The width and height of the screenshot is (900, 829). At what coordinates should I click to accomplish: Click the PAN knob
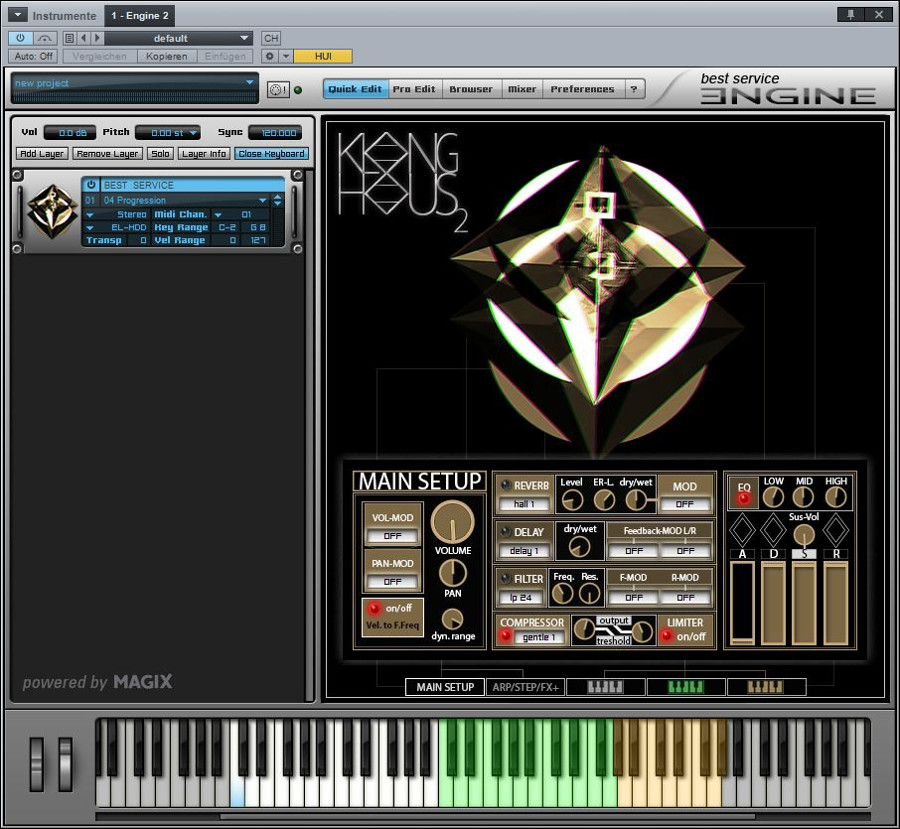(452, 573)
